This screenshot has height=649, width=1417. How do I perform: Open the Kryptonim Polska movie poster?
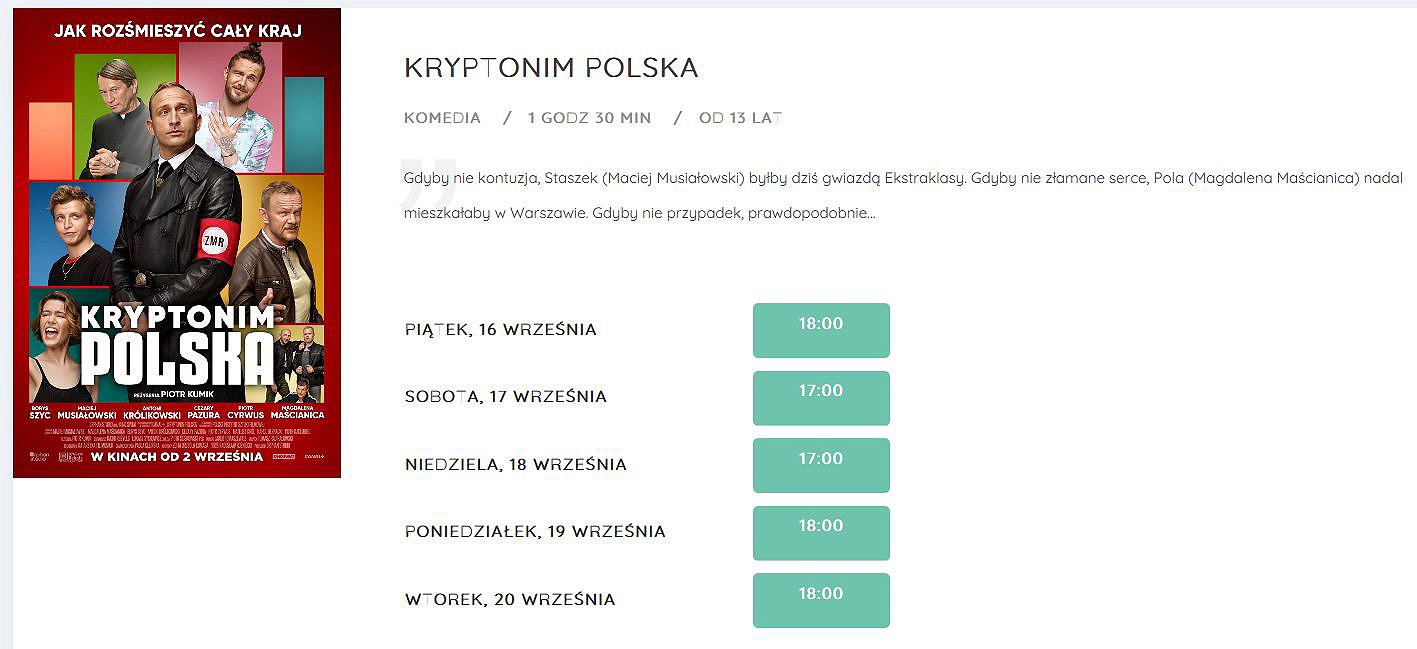pyautogui.click(x=177, y=243)
